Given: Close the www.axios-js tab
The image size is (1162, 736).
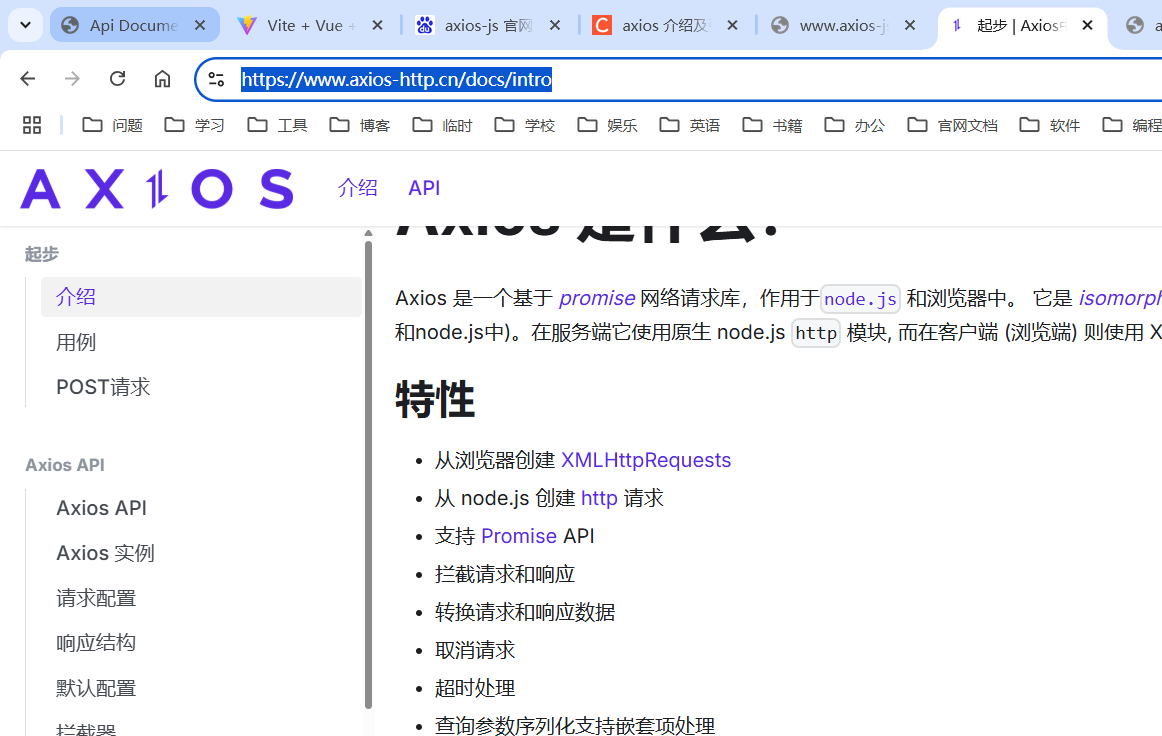Looking at the screenshot, I should point(910,25).
